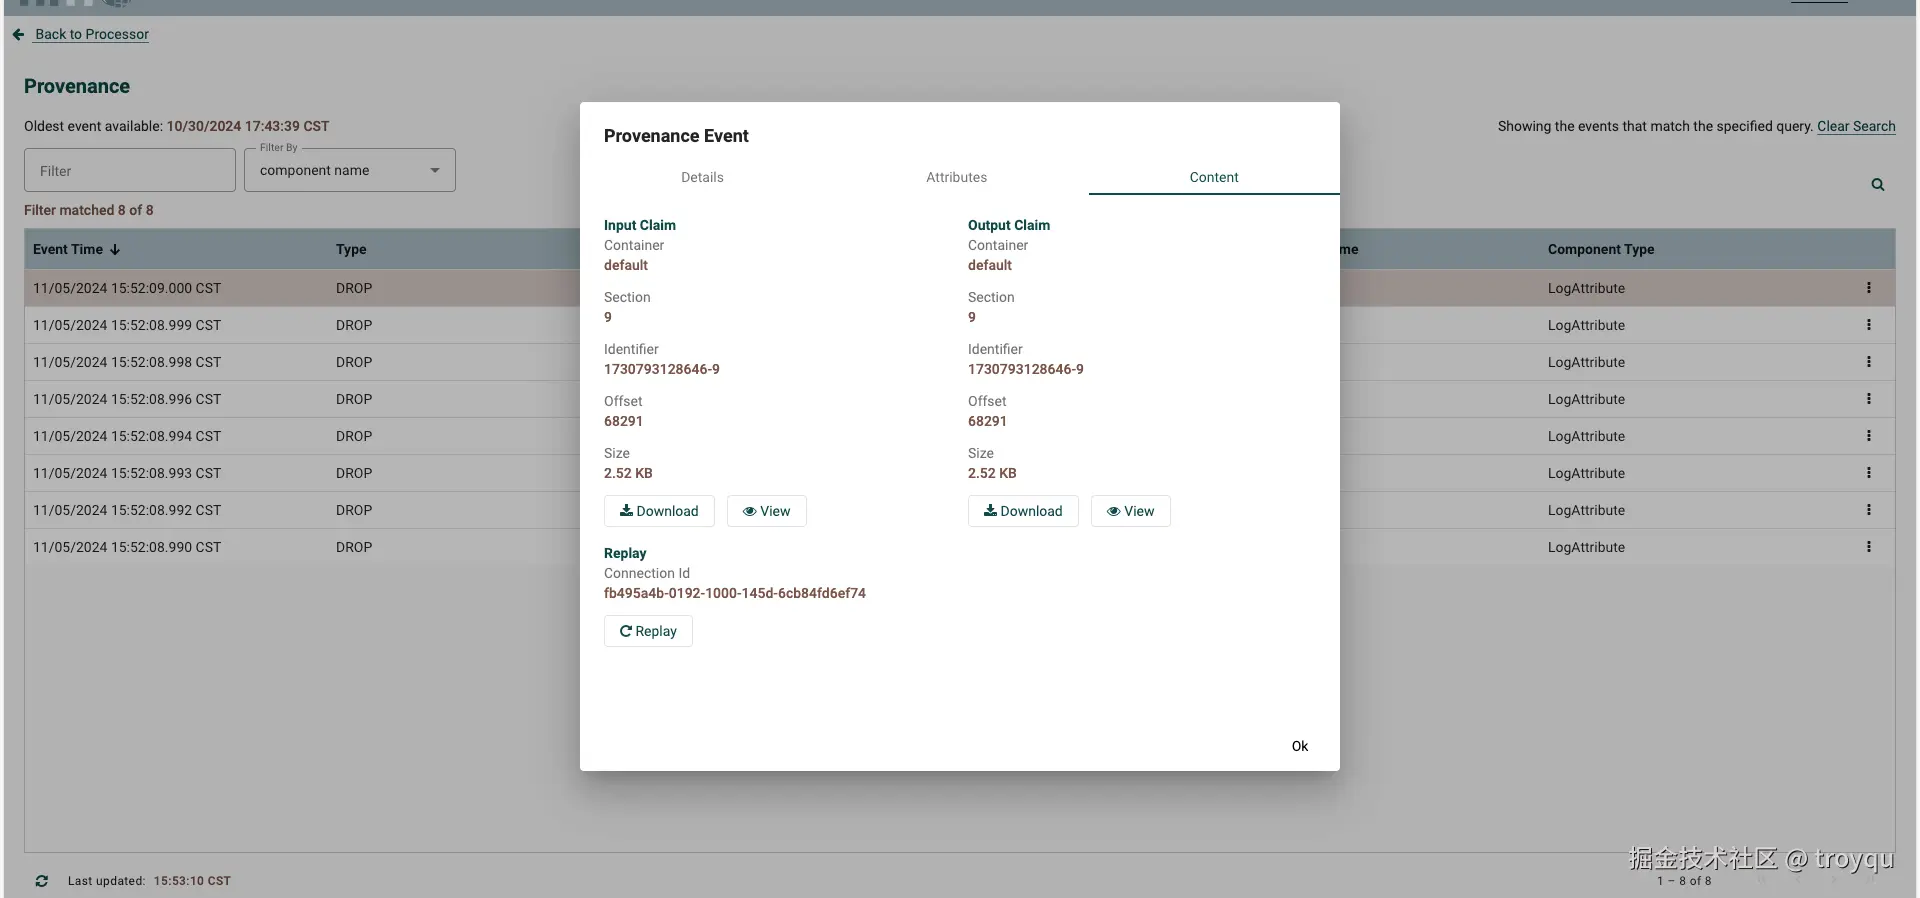1920x898 pixels.
Task: Switch to the Attributes tab
Action: coord(956,177)
